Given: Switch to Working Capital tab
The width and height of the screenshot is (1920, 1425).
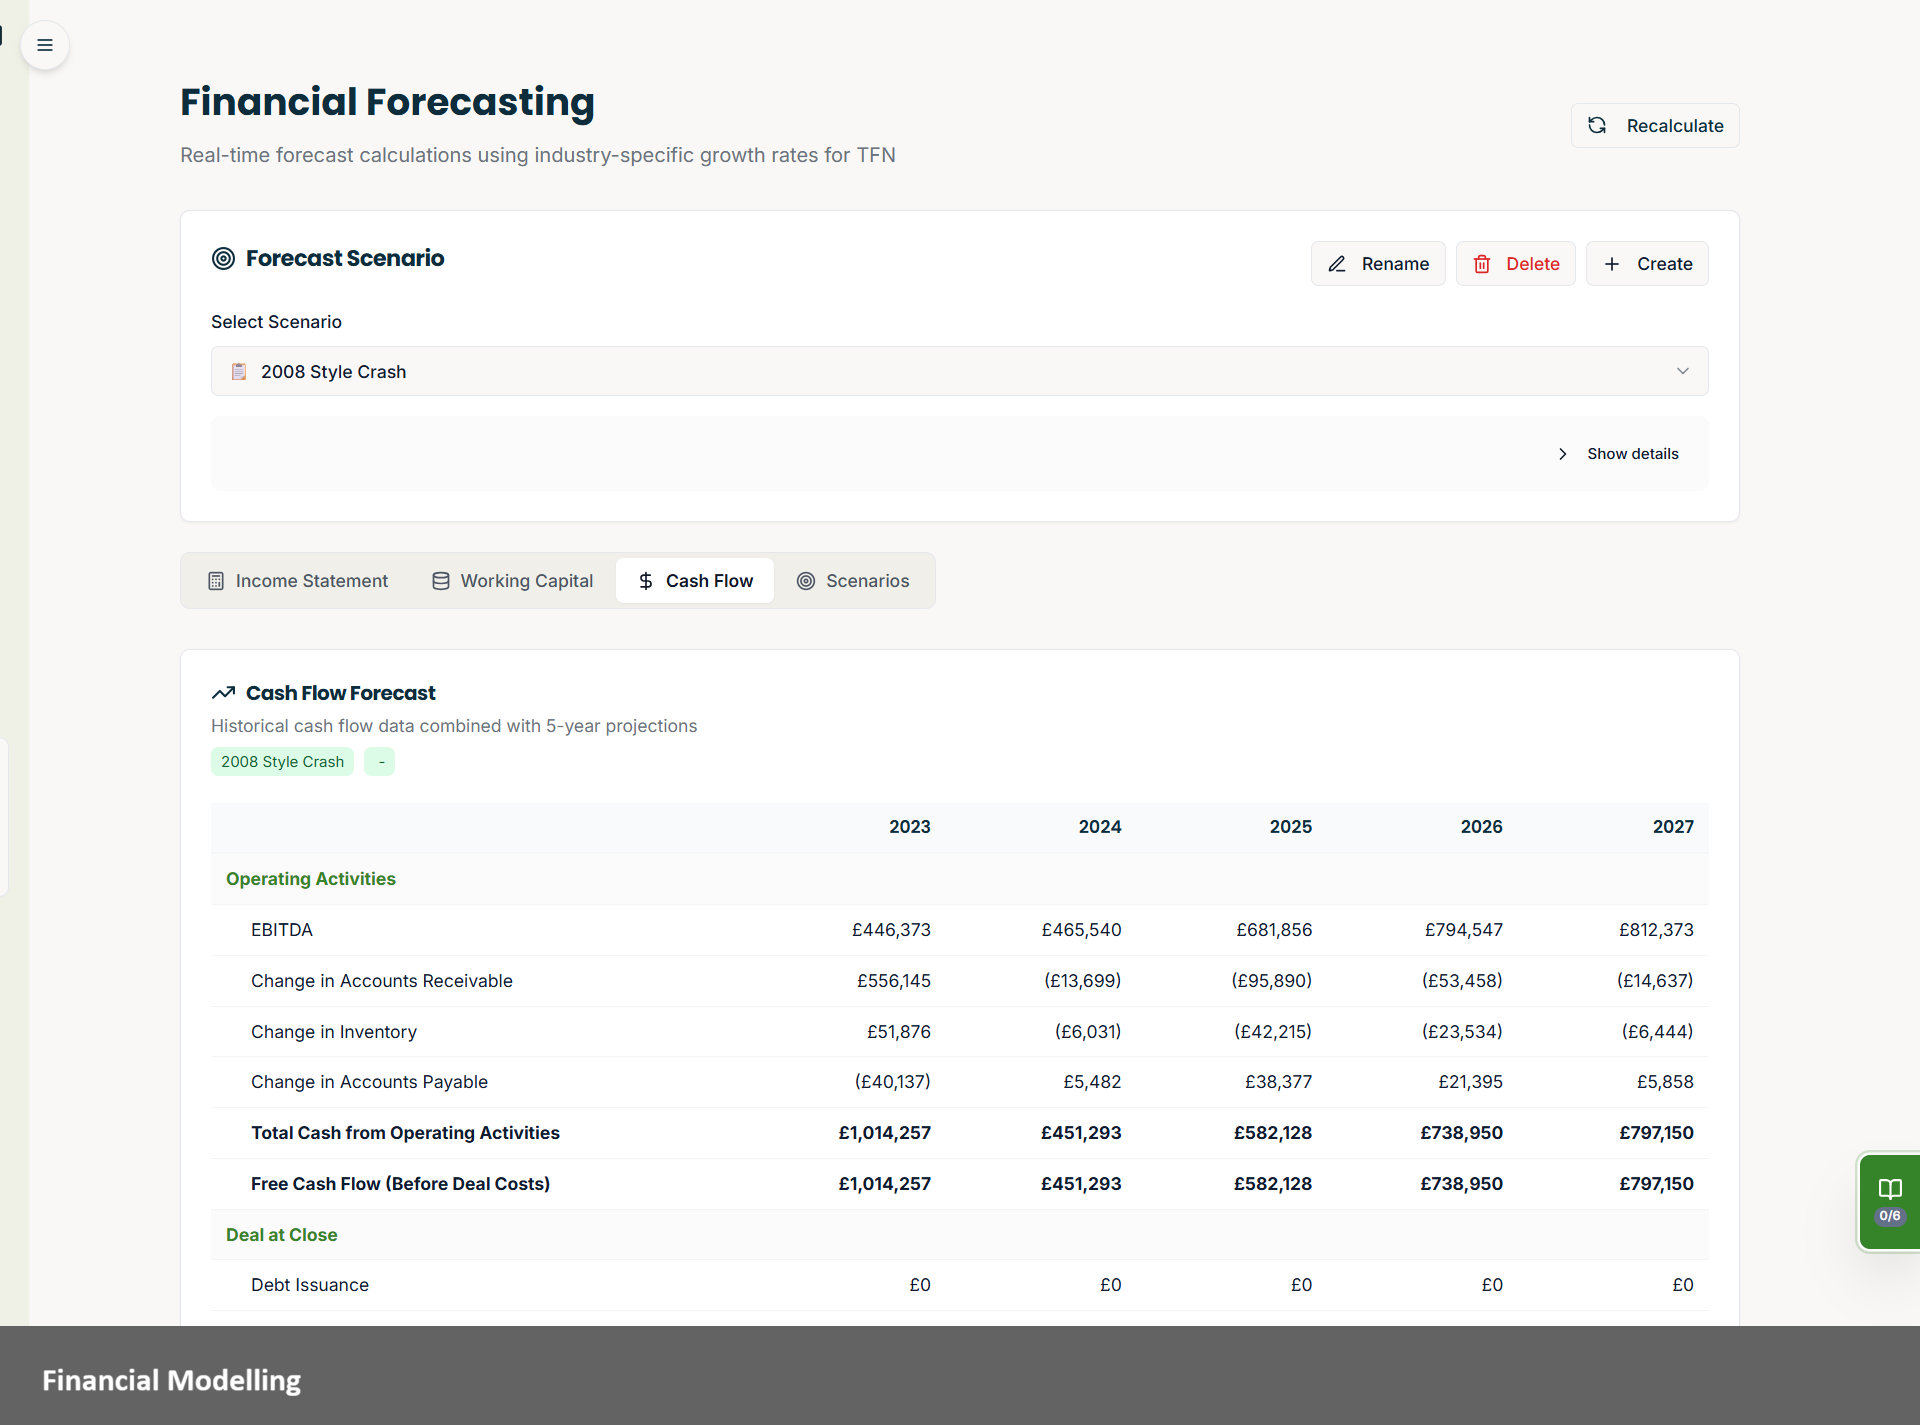Looking at the screenshot, I should tap(512, 581).
